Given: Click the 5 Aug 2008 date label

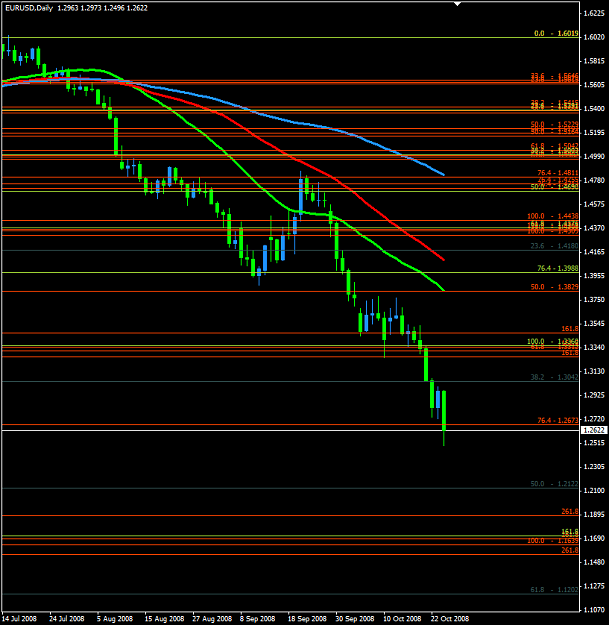Looking at the screenshot, I should tap(115, 619).
